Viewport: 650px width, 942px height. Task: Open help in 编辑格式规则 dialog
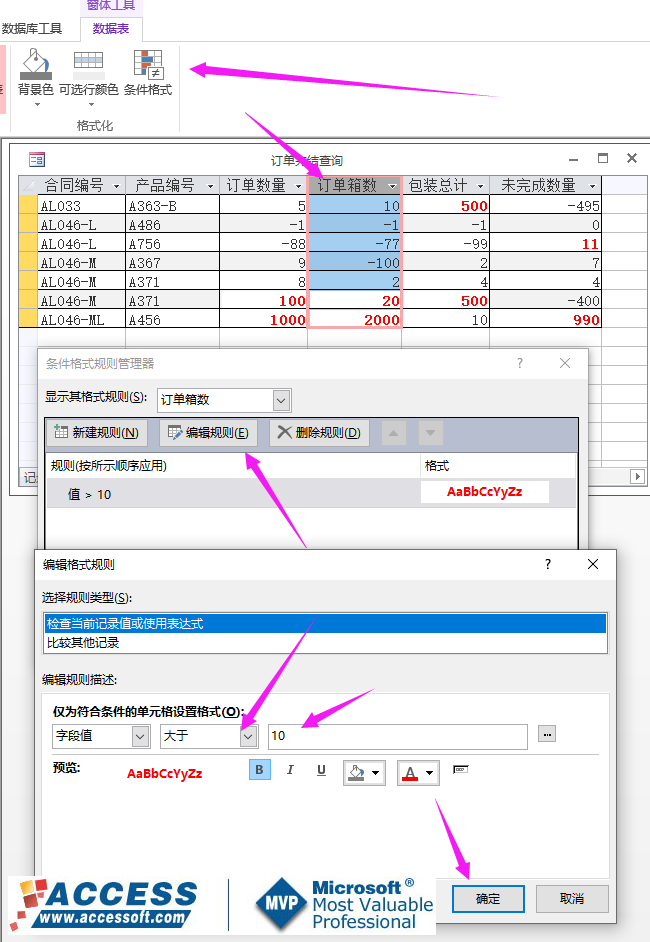pos(547,564)
